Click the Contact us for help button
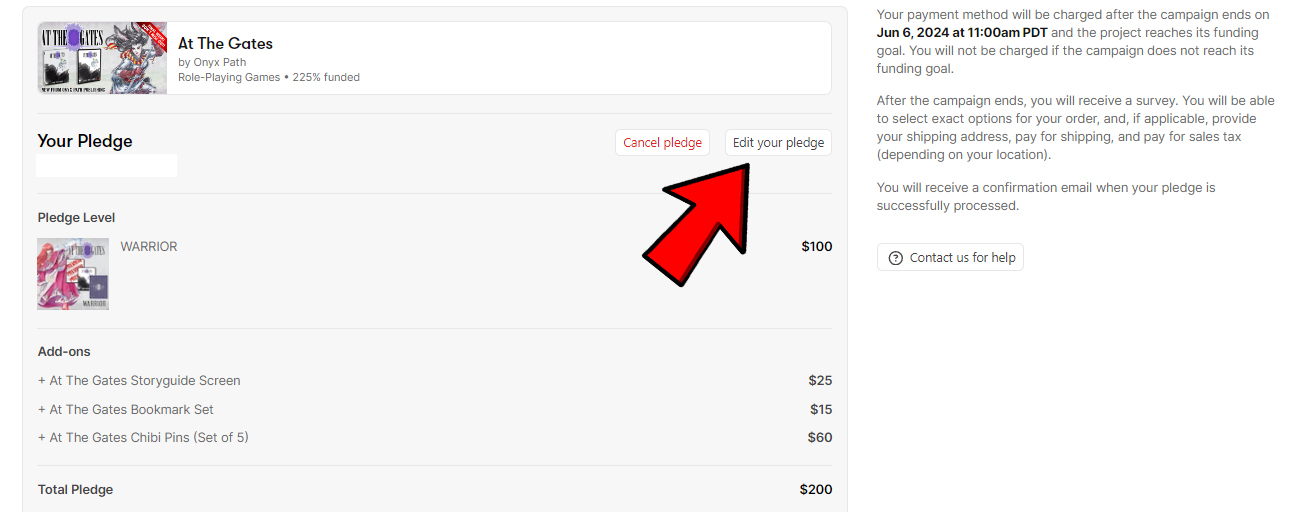The width and height of the screenshot is (1296, 512). pos(950,258)
